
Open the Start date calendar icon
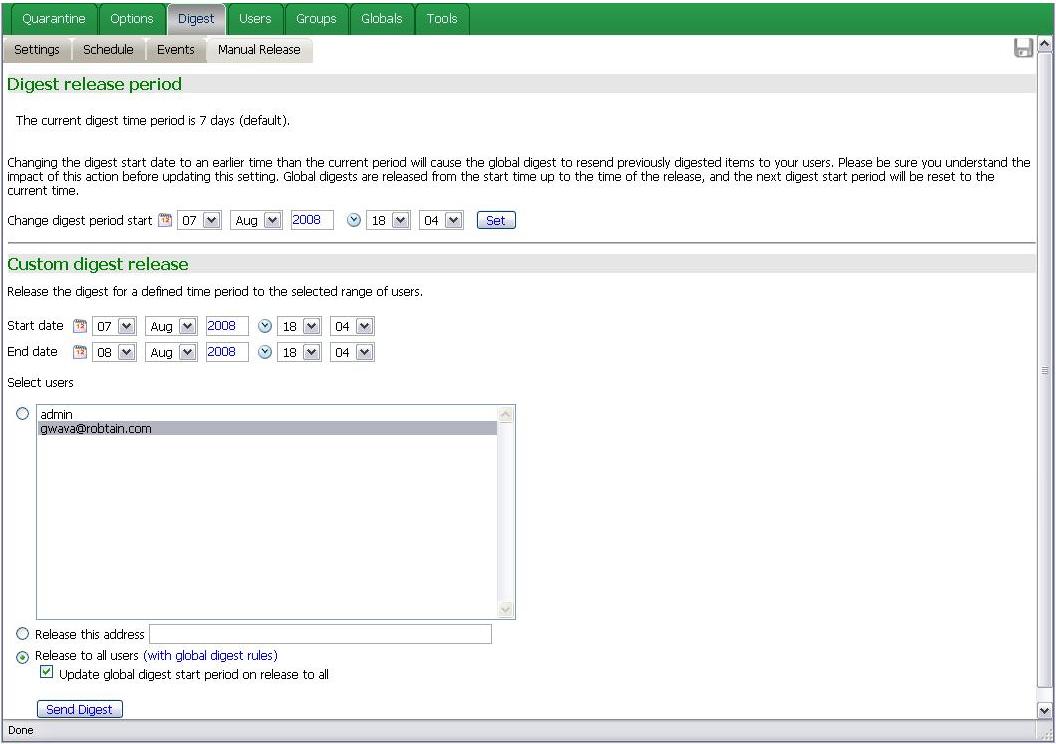click(x=80, y=326)
